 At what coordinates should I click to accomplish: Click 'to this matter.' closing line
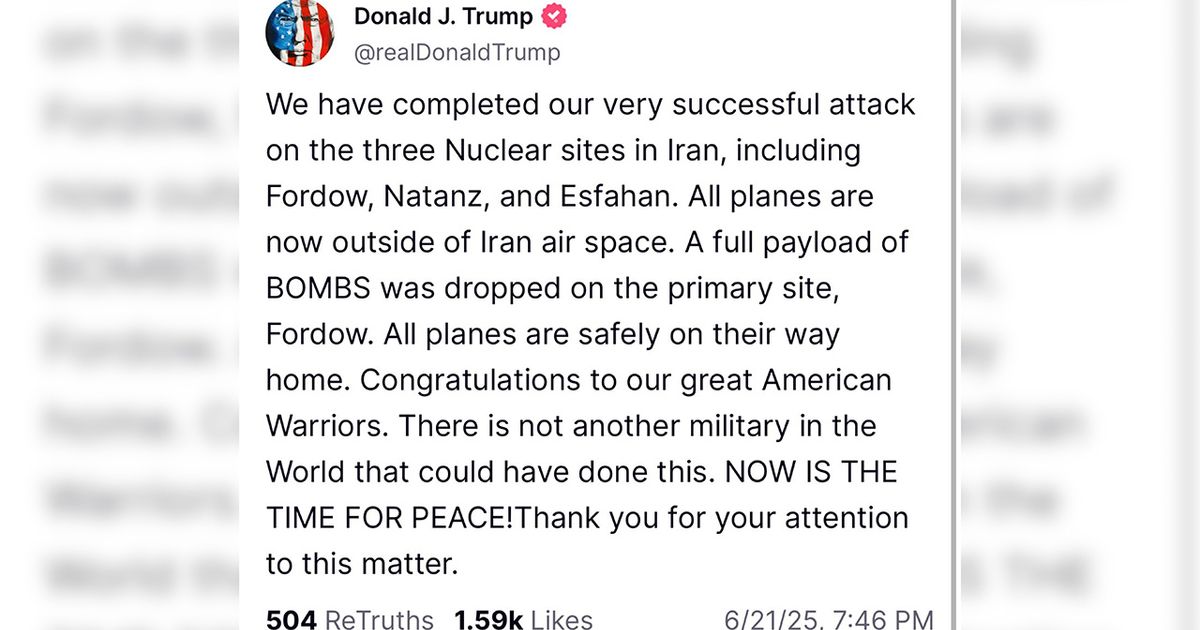[362, 564]
